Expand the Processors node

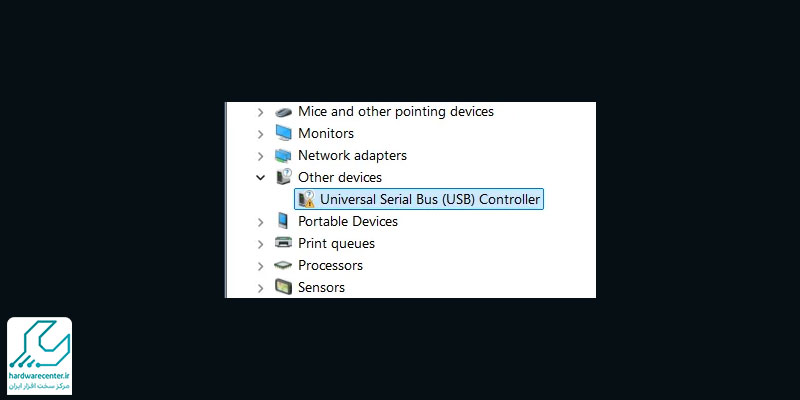260,266
